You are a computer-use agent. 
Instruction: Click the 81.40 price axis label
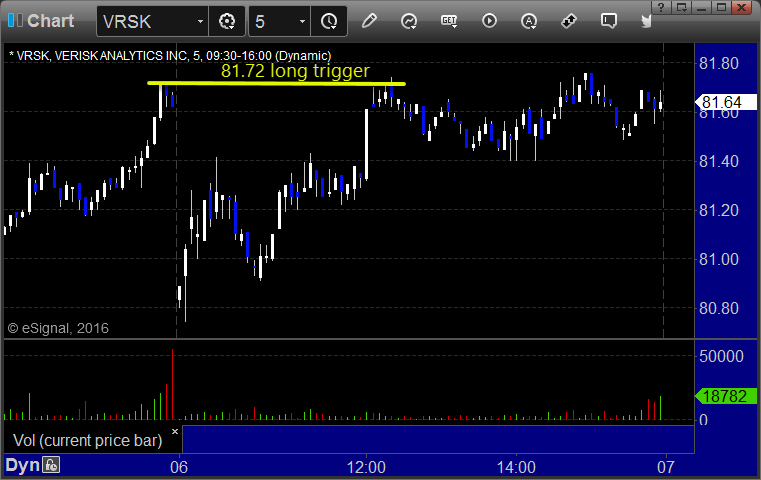(x=718, y=161)
